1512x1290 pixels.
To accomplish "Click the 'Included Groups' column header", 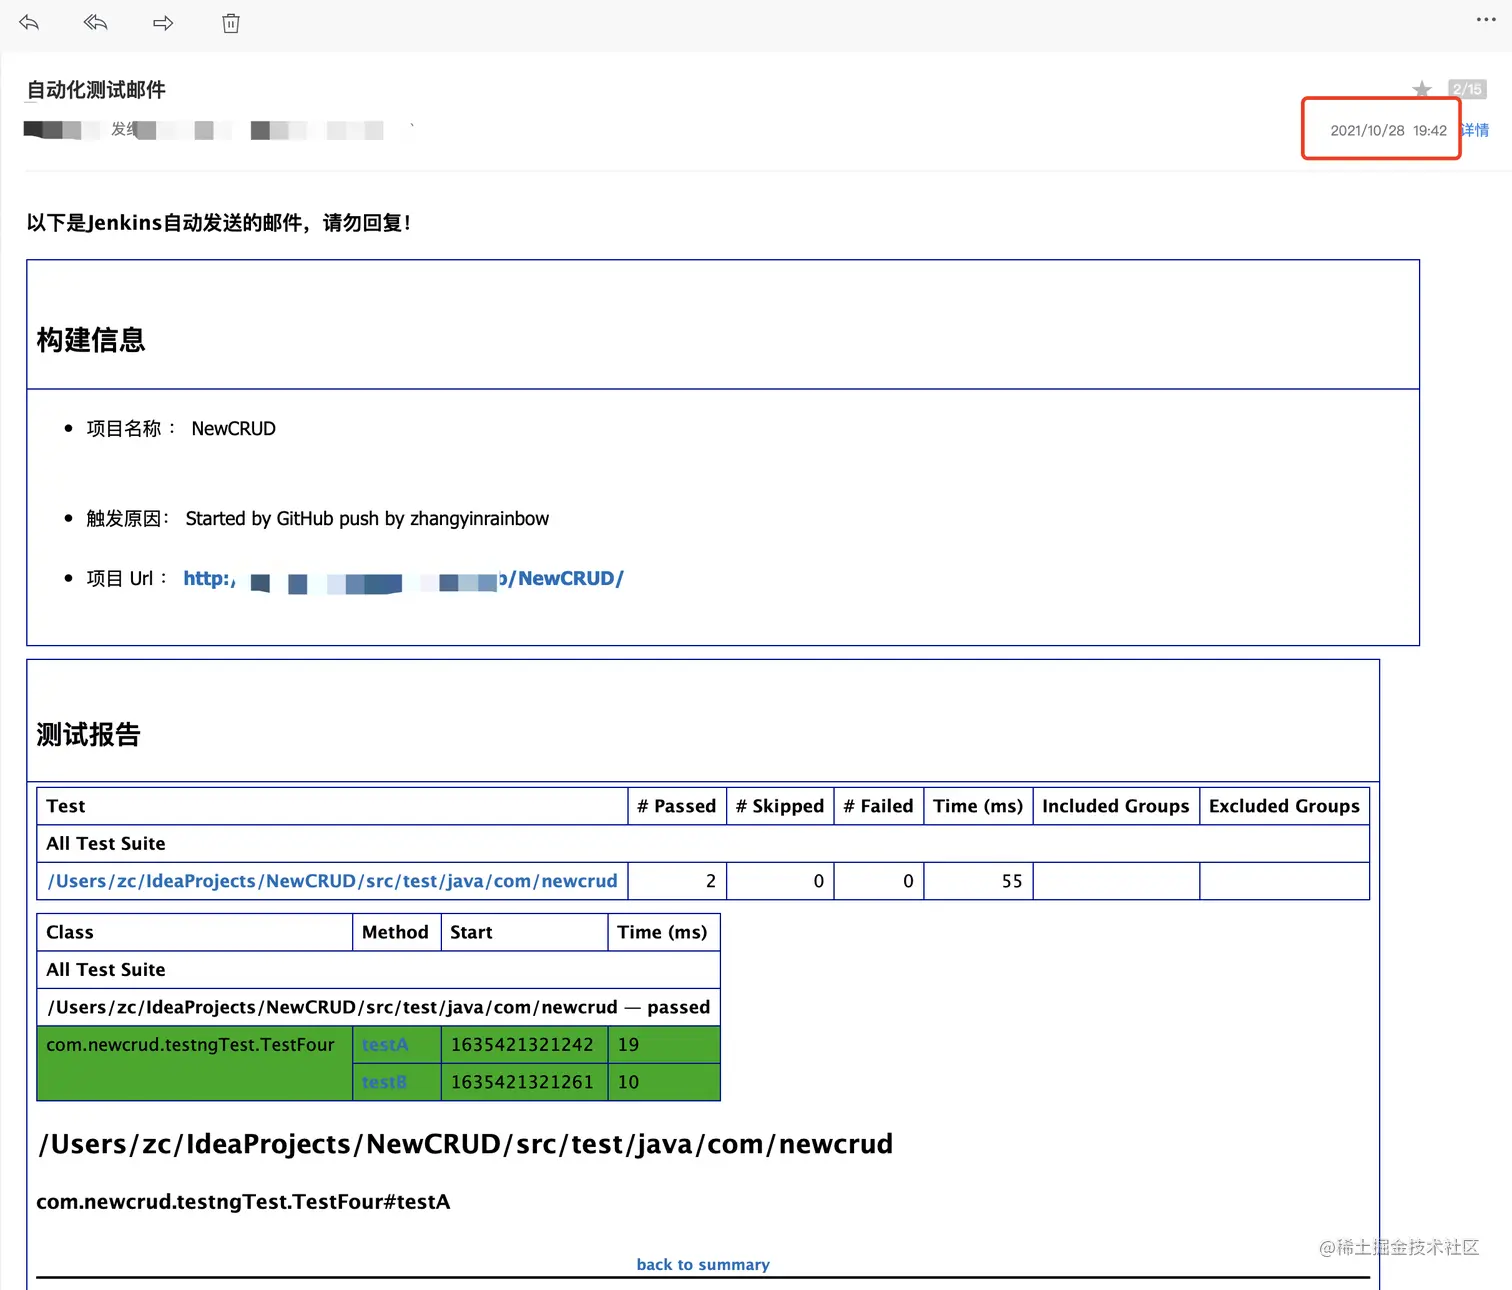I will pyautogui.click(x=1116, y=806).
